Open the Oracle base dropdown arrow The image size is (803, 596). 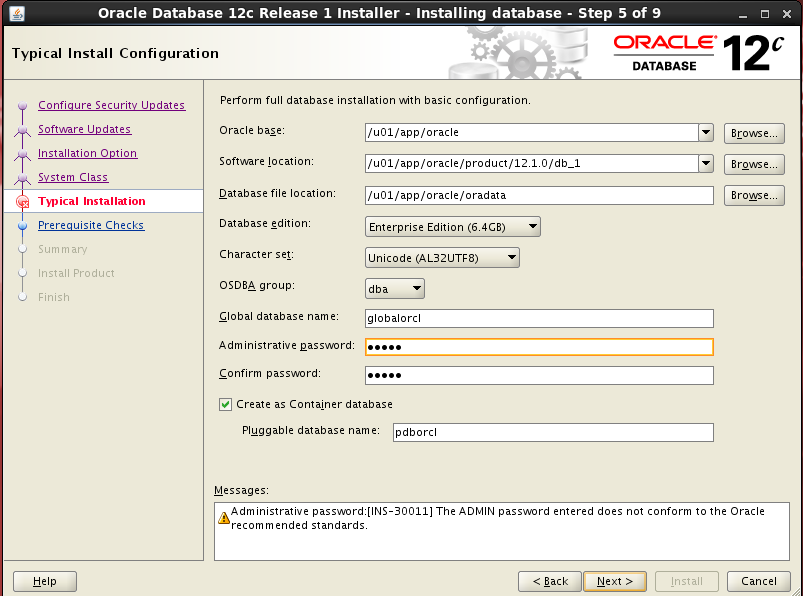[706, 133]
